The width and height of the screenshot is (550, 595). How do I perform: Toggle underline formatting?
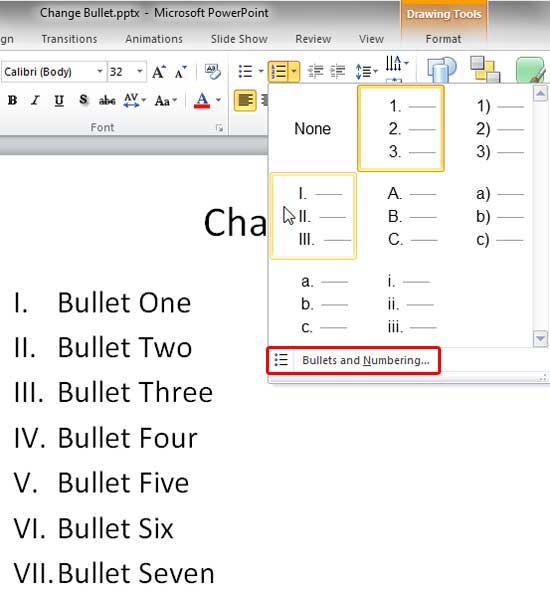(x=59, y=101)
